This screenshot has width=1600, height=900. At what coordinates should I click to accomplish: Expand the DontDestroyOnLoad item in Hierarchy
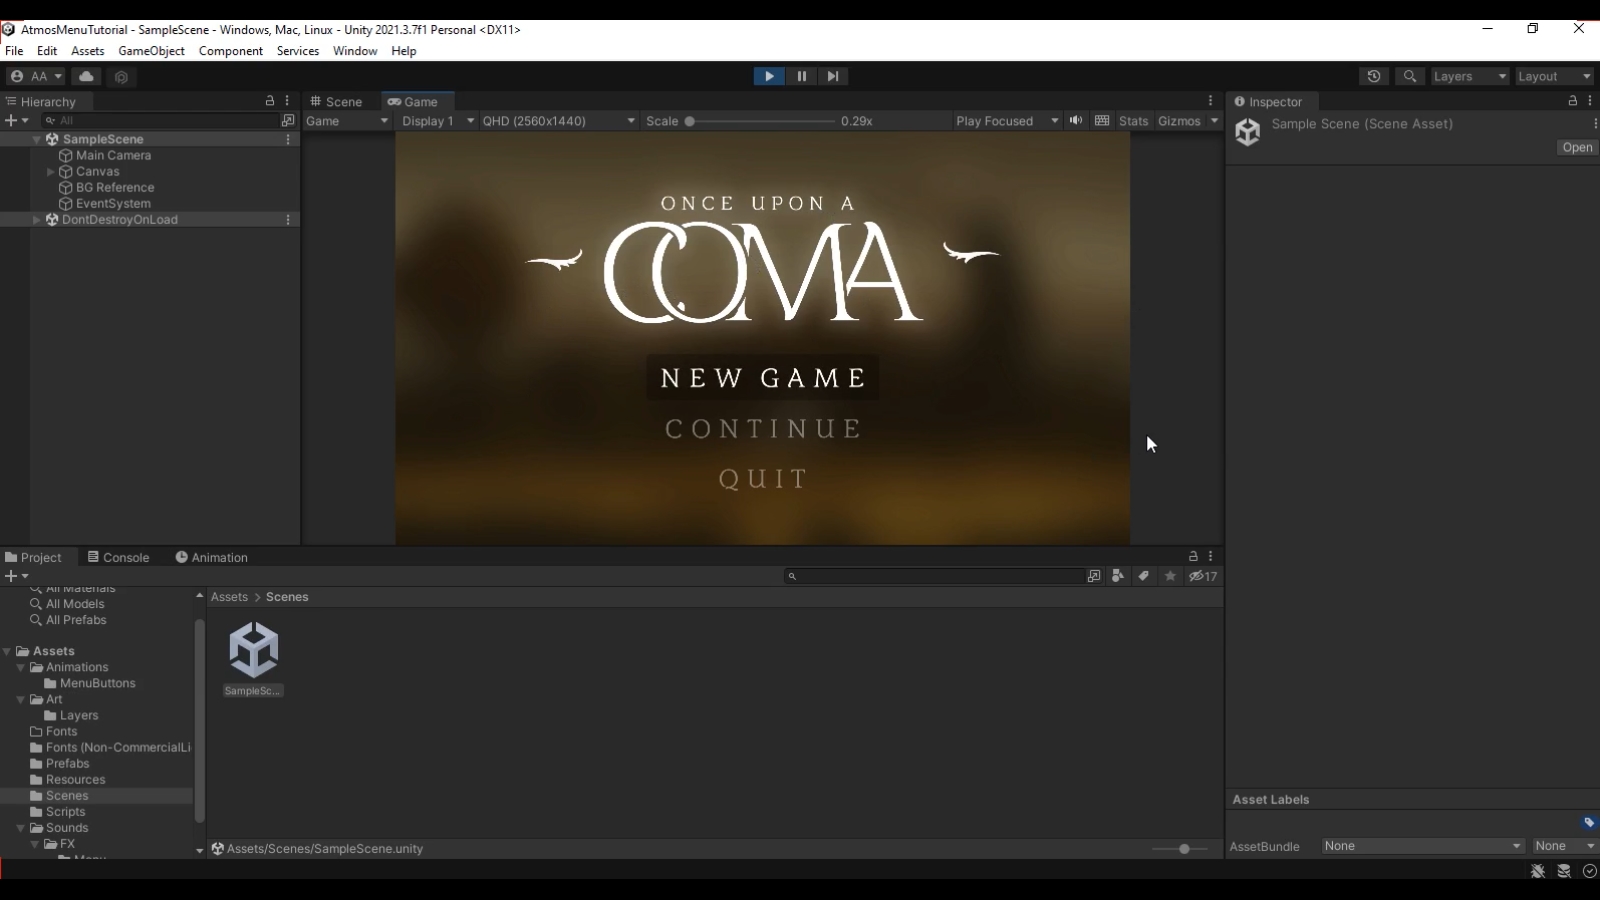click(36, 219)
